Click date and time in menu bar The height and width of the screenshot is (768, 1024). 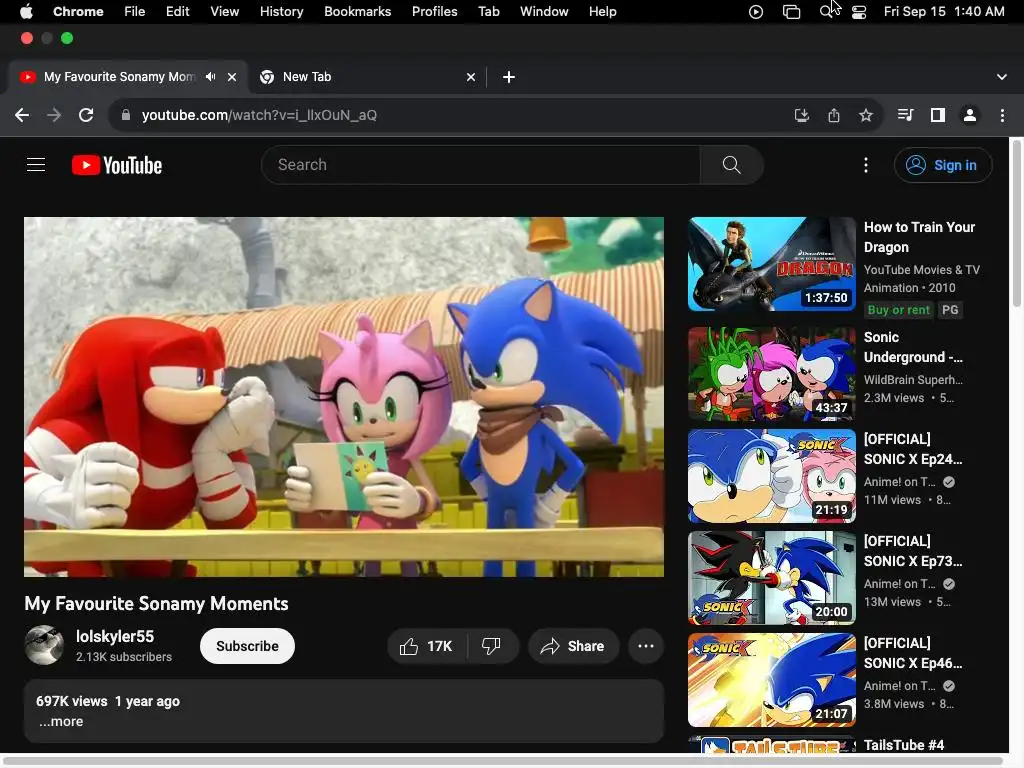click(944, 12)
